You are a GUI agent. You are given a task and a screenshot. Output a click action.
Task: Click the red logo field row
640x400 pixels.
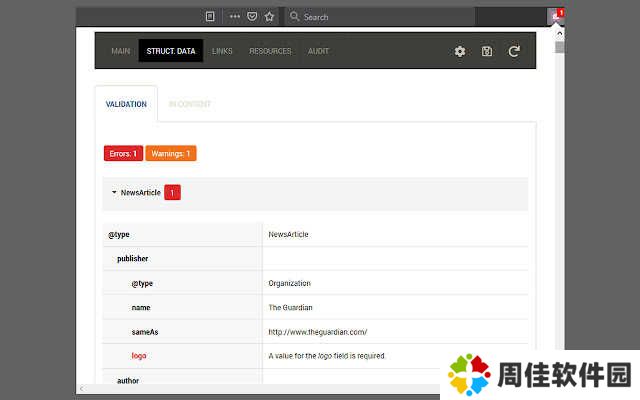(x=139, y=356)
